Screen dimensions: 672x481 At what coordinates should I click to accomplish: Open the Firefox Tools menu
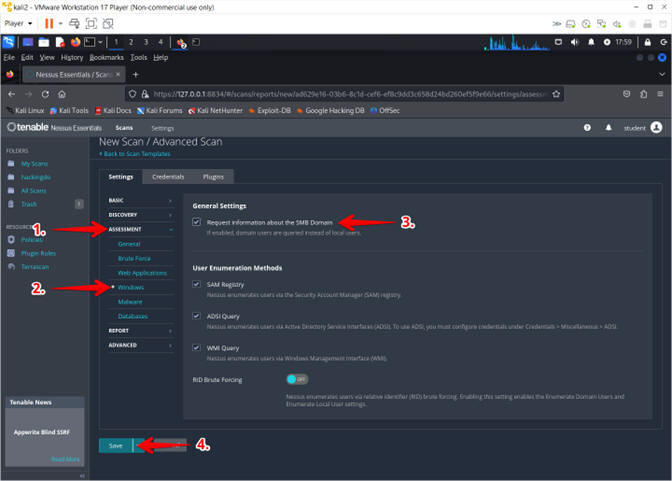pyautogui.click(x=138, y=57)
